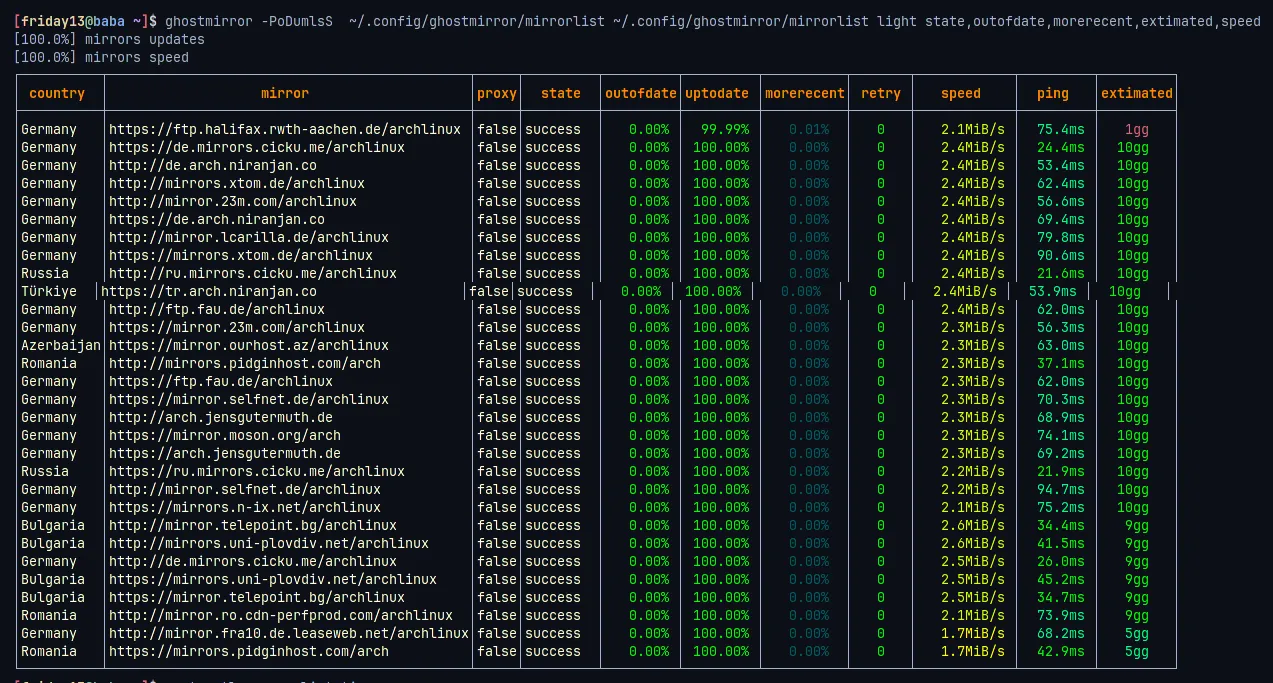The width and height of the screenshot is (1273, 683).
Task: Select the https://ru.mirrors.cicku.me/archlinux URL
Action: click(x=257, y=471)
